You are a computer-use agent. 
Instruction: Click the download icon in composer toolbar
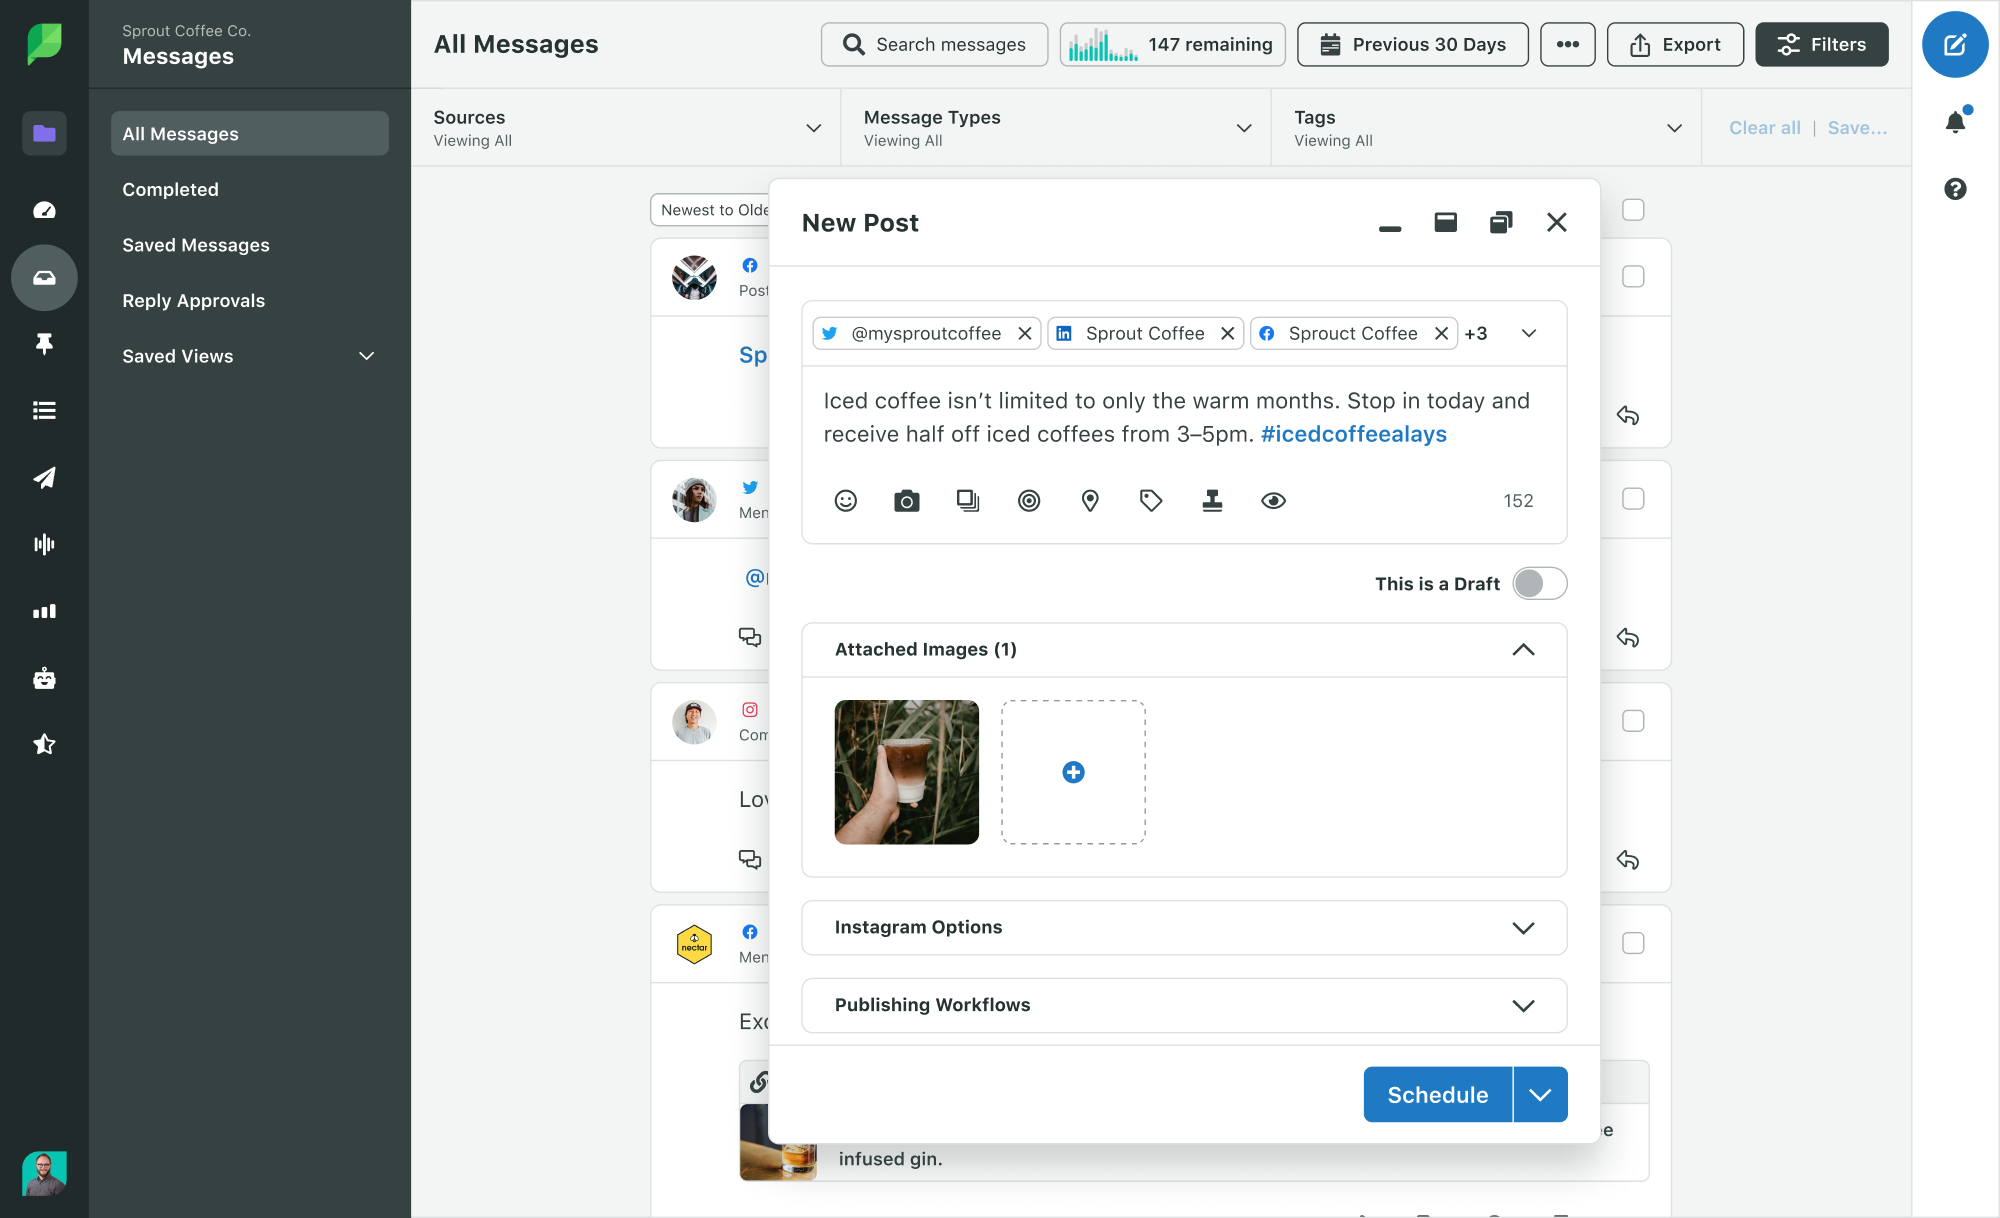tap(1211, 500)
